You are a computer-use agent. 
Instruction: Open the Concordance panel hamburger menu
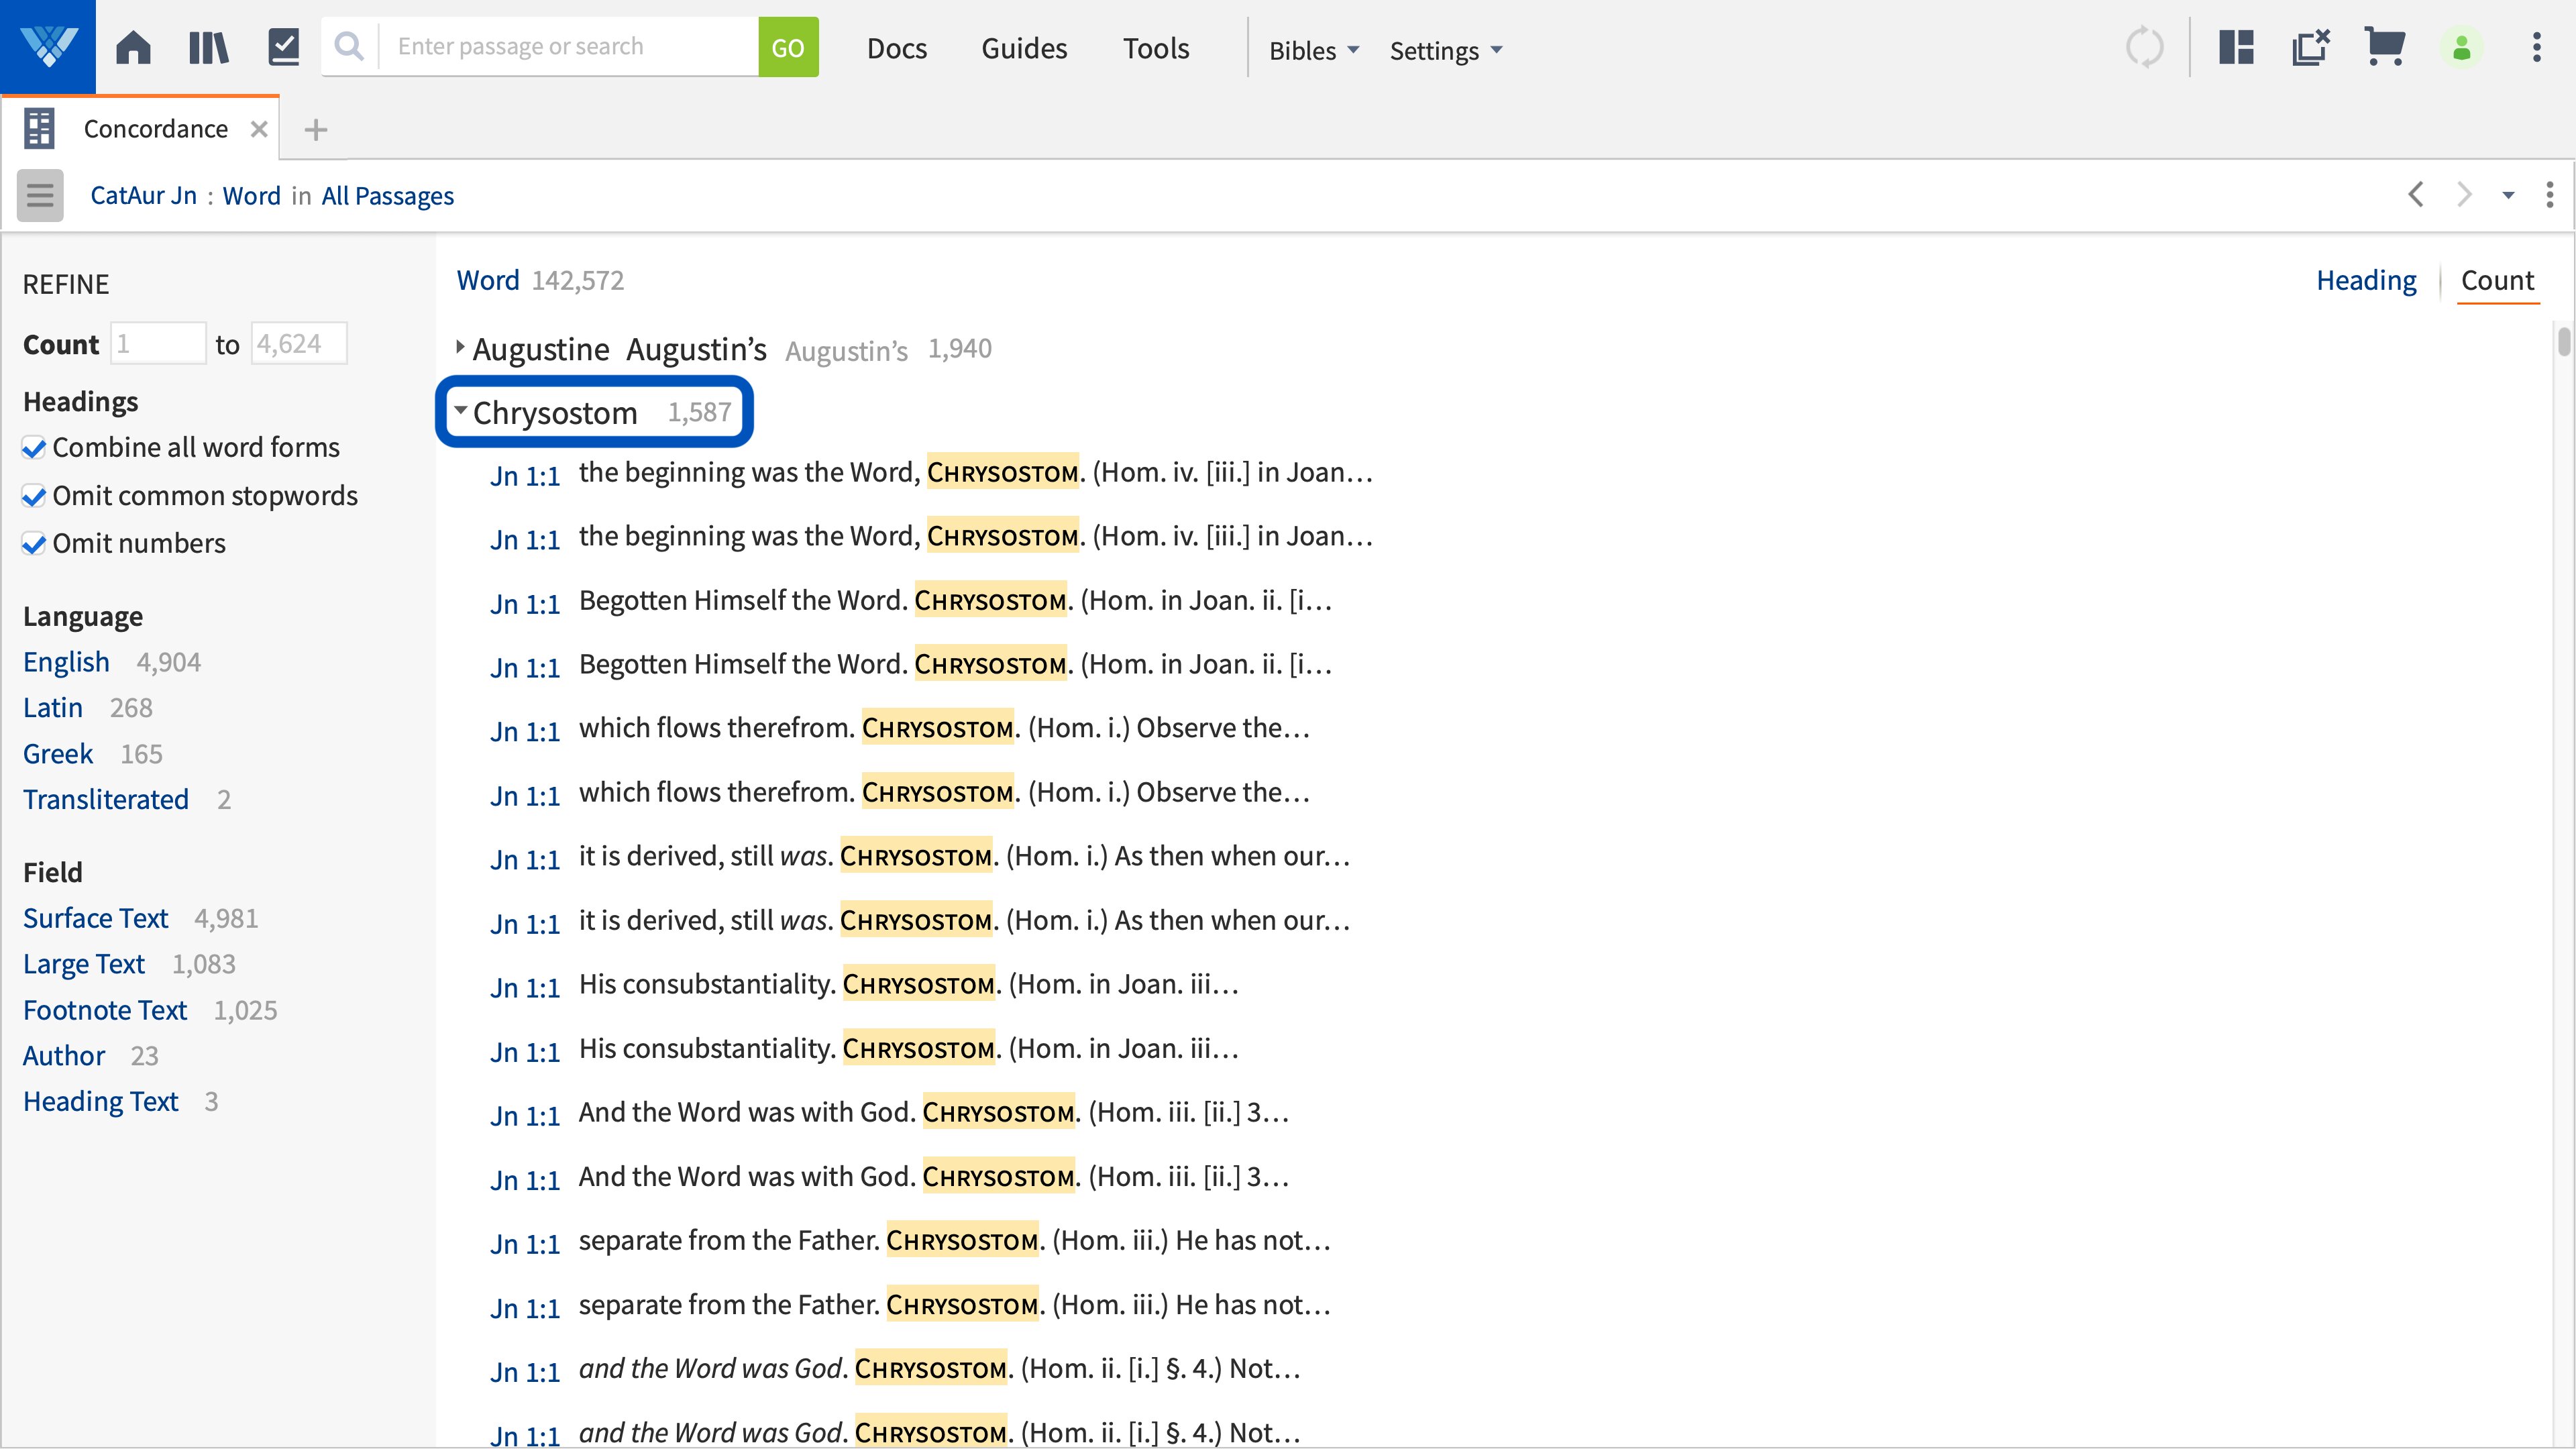coord(39,195)
